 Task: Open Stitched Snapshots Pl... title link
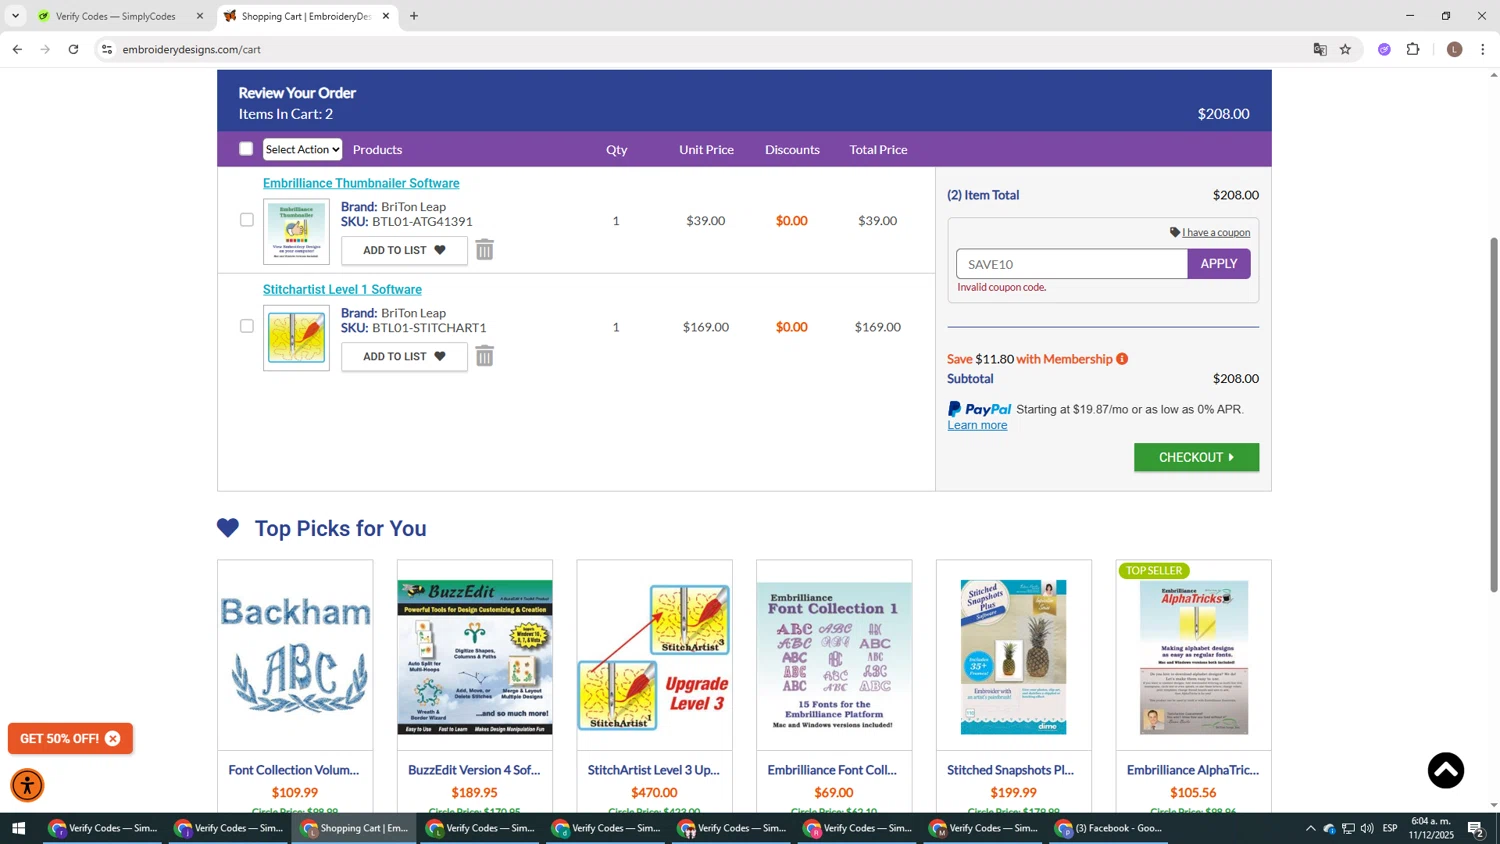coord(1011,770)
